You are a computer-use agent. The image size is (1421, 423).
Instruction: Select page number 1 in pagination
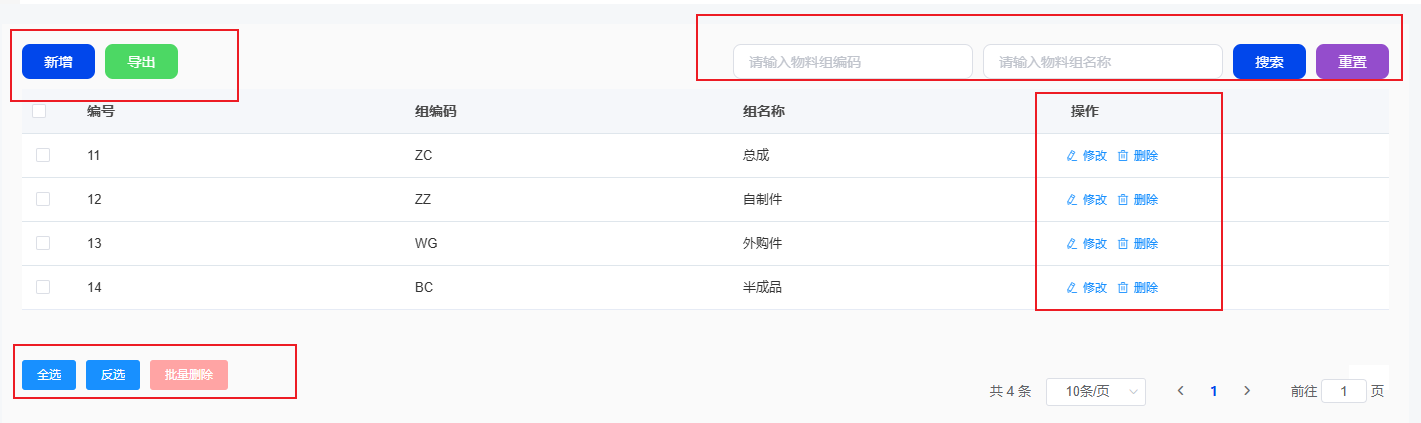coord(1214,392)
